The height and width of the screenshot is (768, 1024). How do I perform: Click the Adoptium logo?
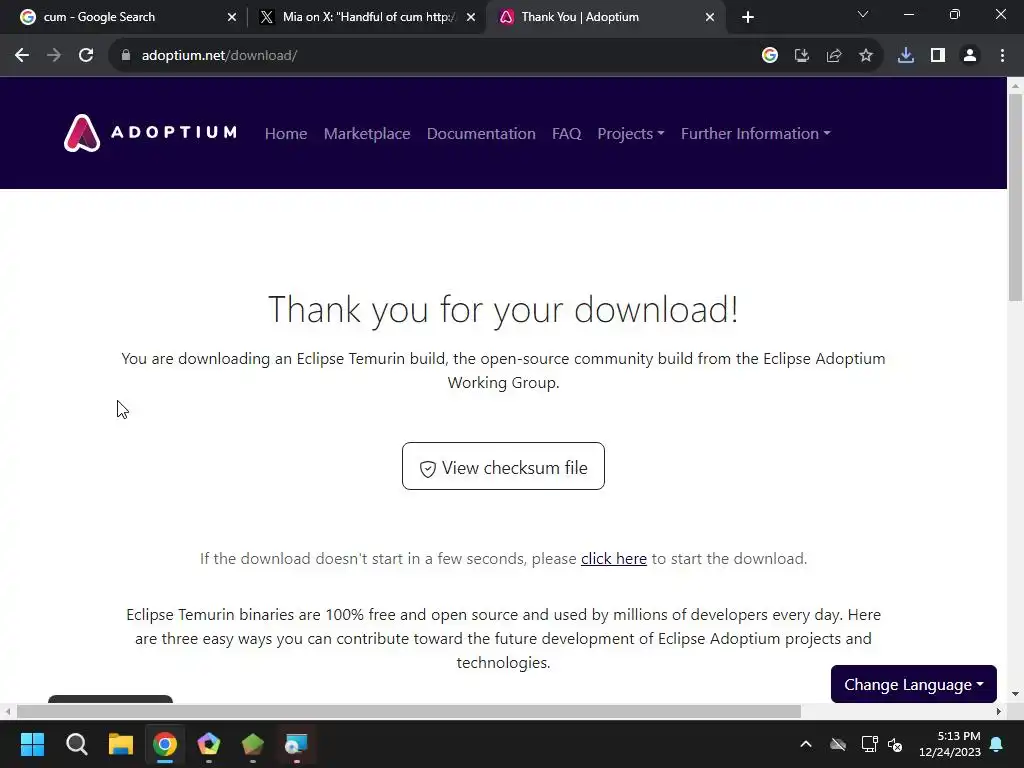[150, 133]
